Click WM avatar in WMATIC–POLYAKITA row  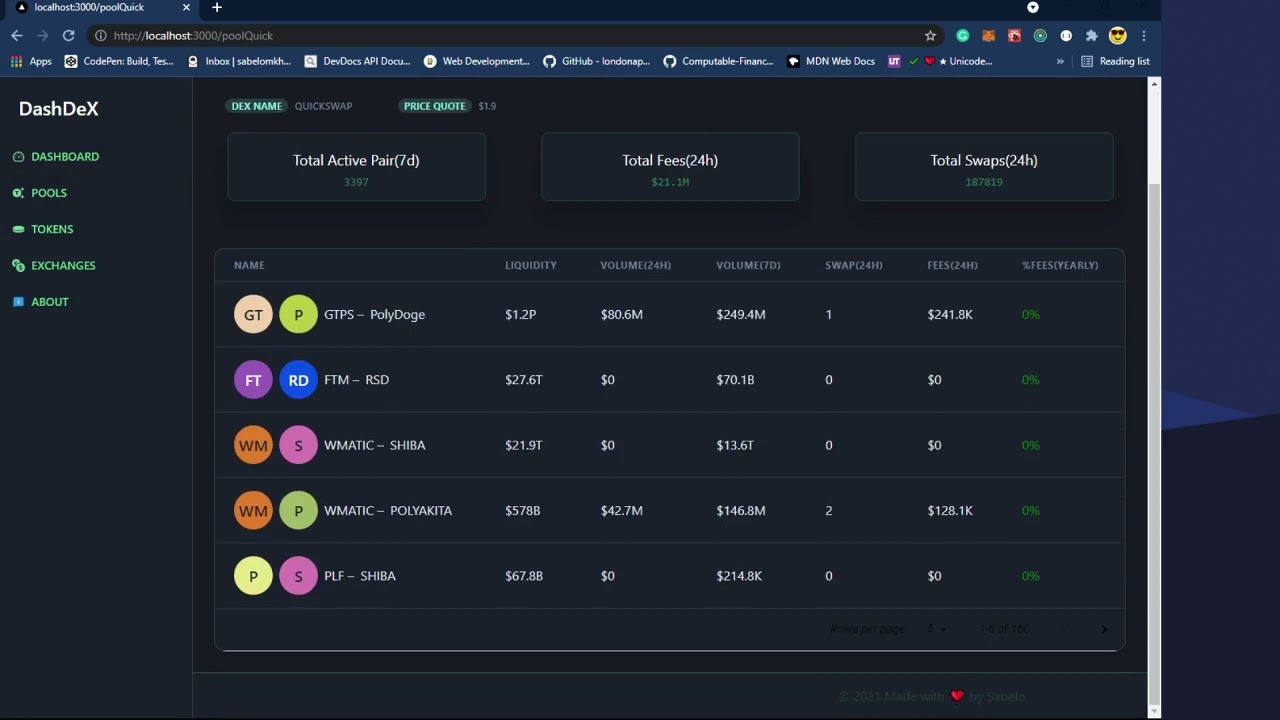pyautogui.click(x=253, y=510)
